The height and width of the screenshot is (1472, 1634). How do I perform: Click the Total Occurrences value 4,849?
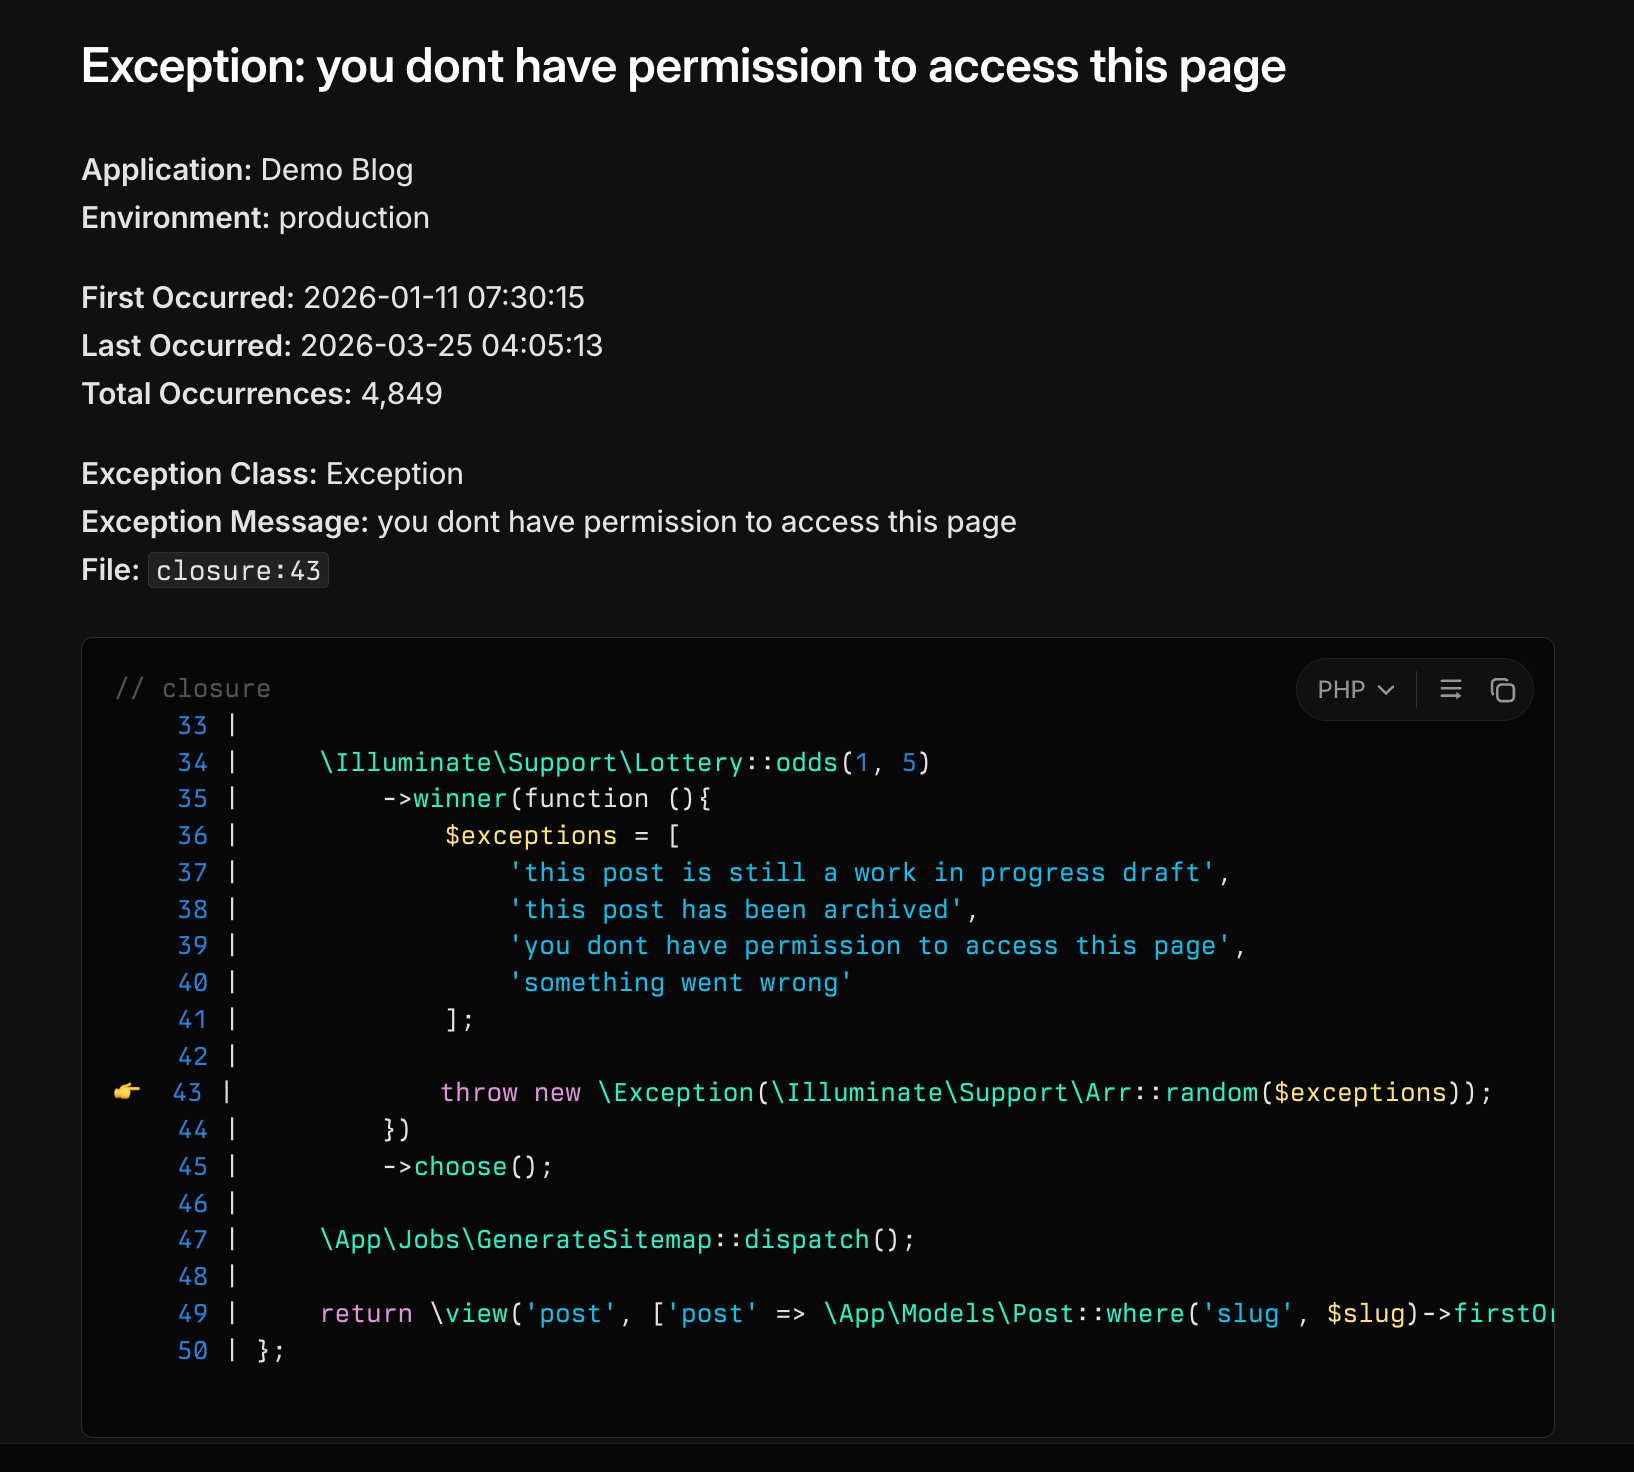(x=402, y=394)
